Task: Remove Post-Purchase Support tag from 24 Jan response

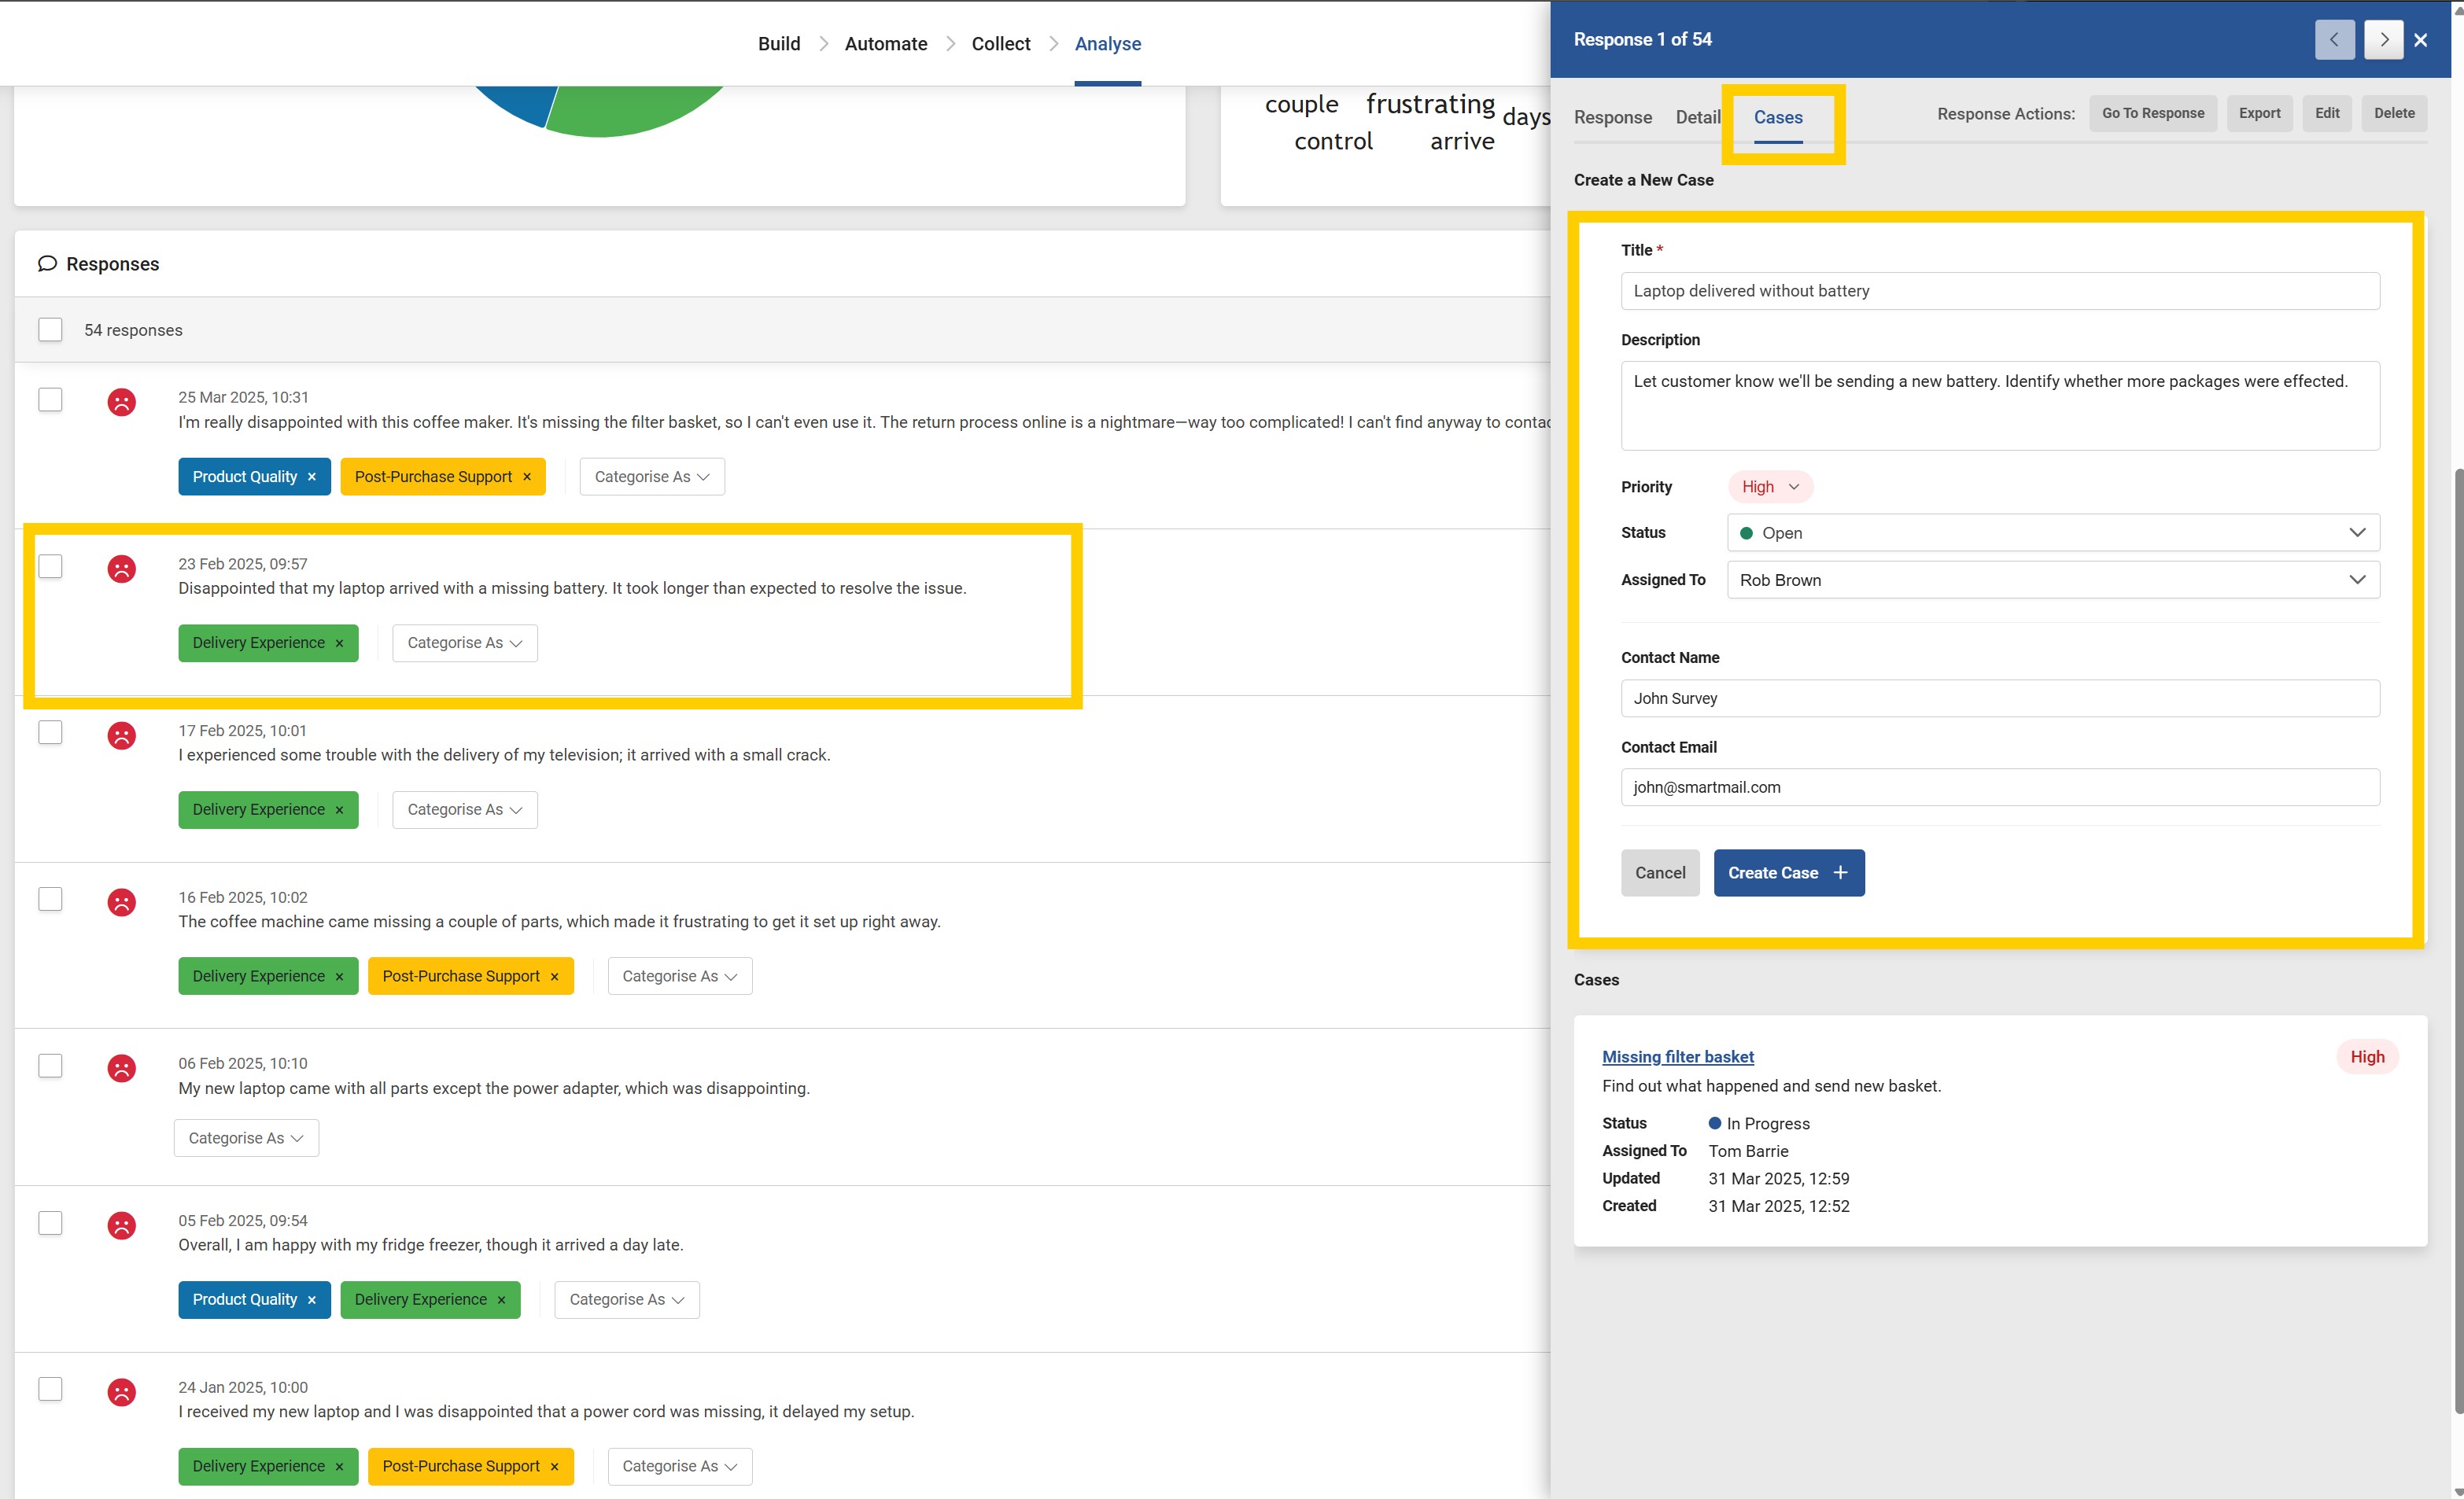Action: [555, 1466]
